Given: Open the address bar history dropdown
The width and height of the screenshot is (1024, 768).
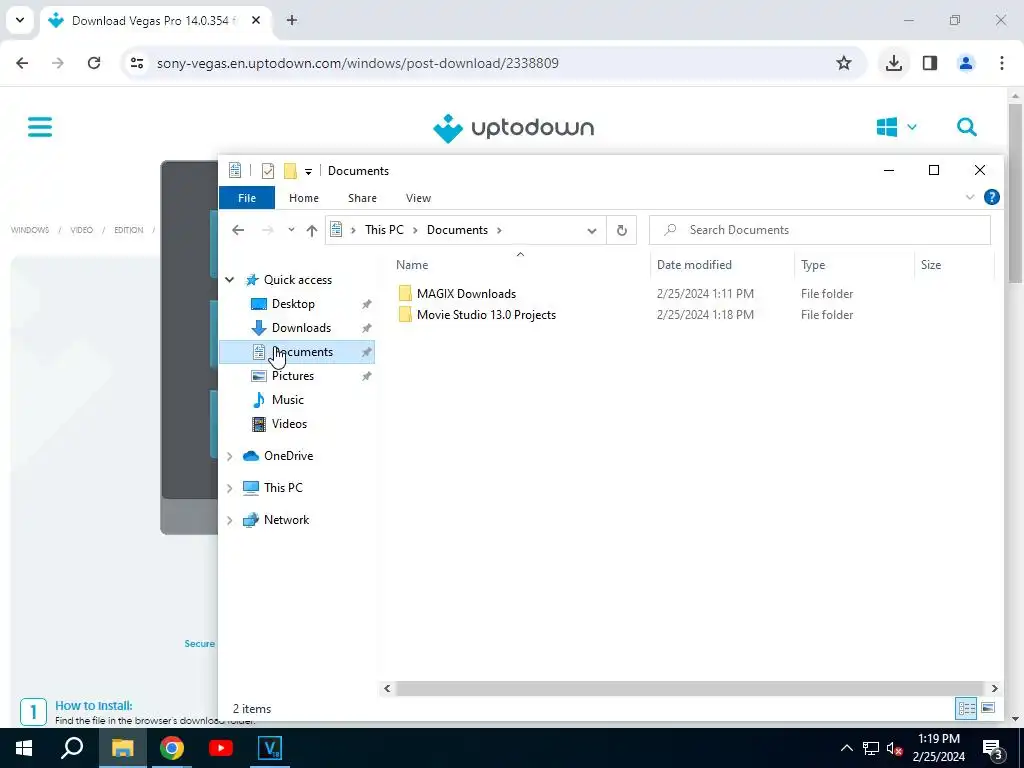Looking at the screenshot, I should [592, 231].
